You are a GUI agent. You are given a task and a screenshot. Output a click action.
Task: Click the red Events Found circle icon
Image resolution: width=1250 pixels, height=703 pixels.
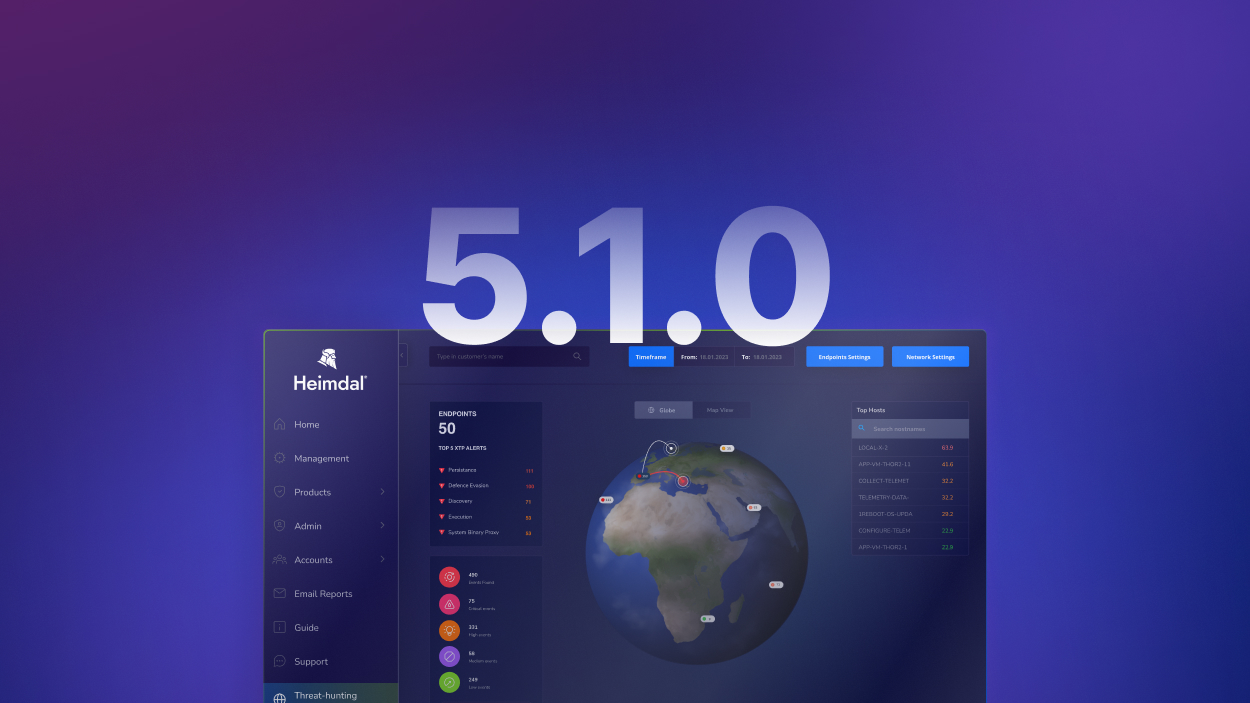(x=449, y=577)
